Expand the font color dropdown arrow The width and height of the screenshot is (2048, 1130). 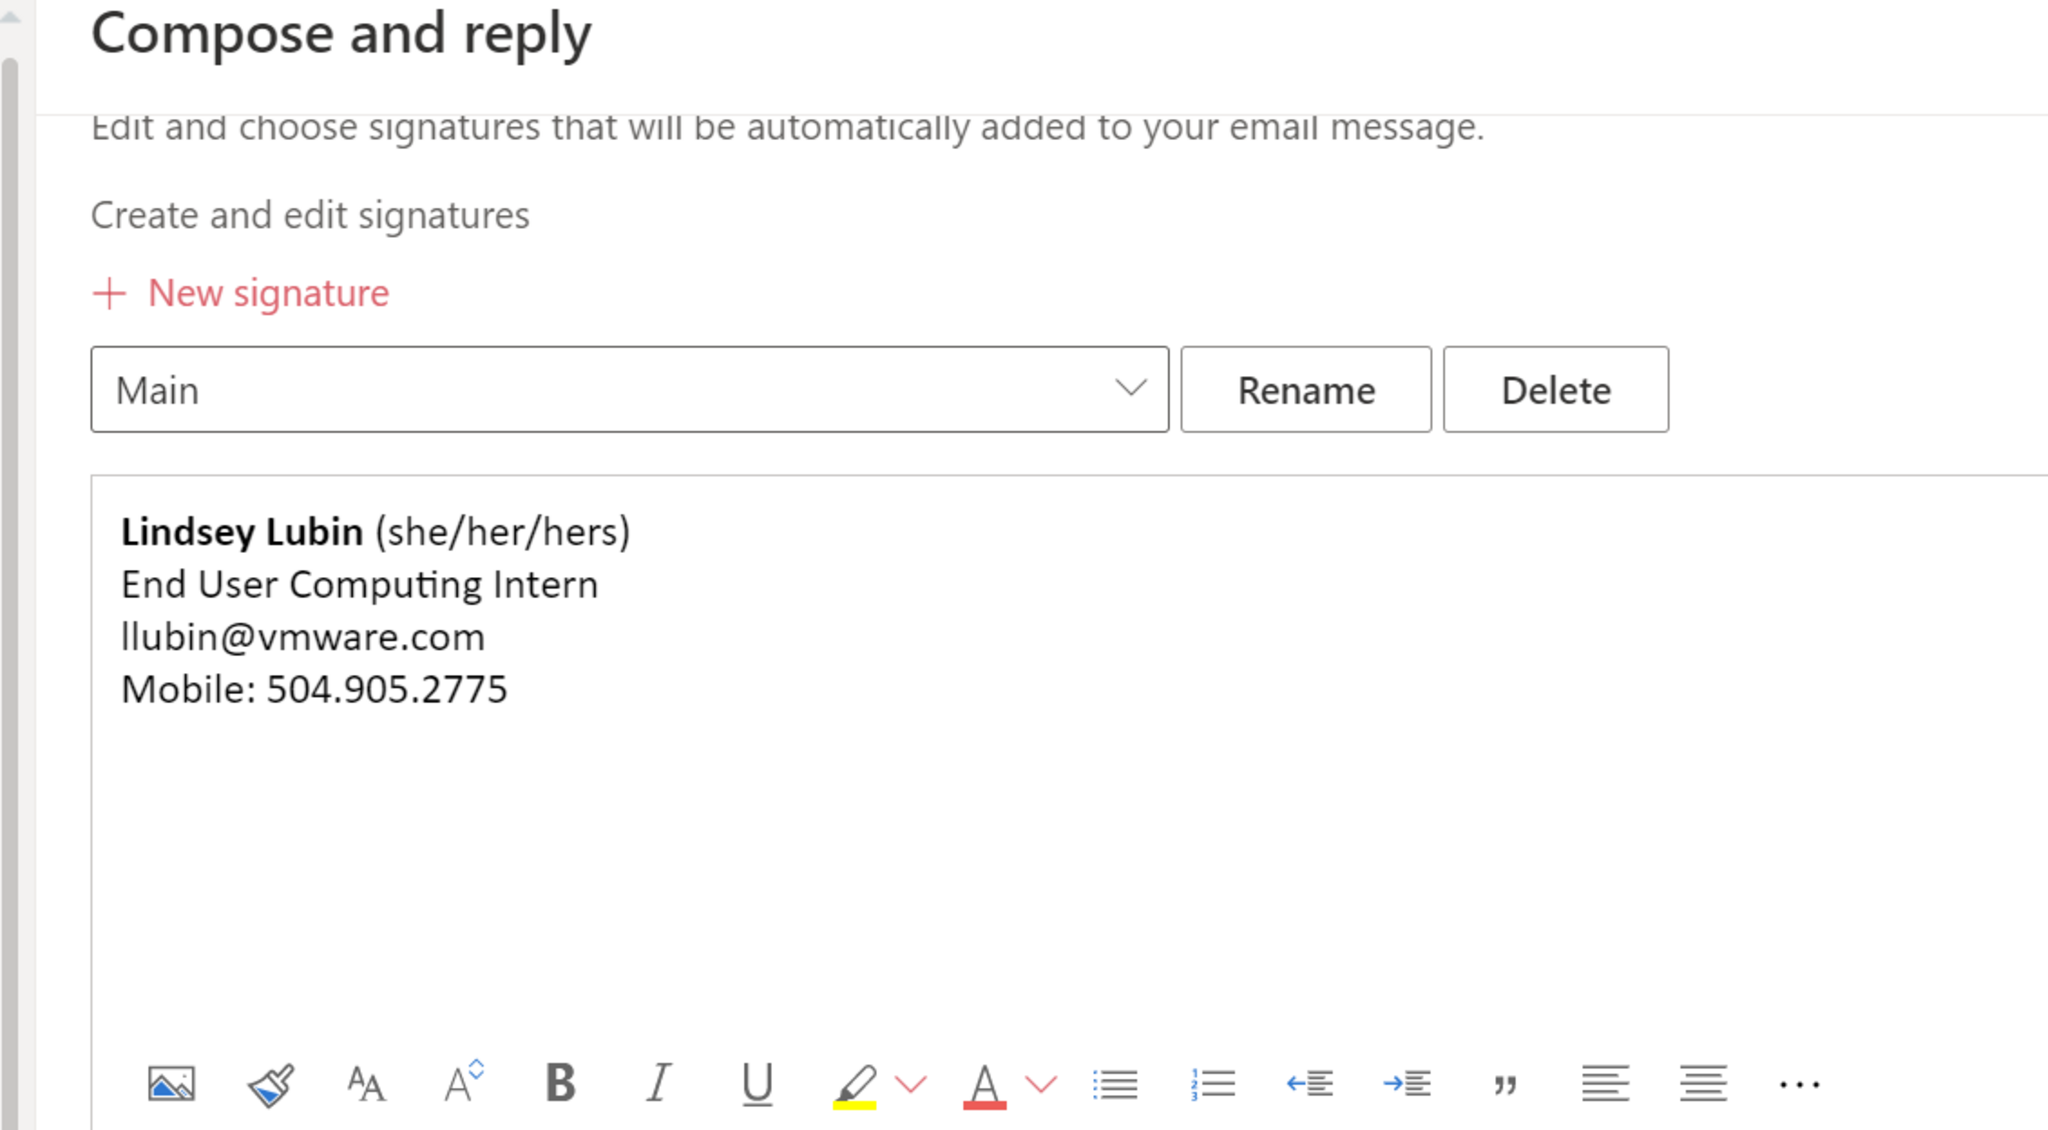tap(1041, 1084)
